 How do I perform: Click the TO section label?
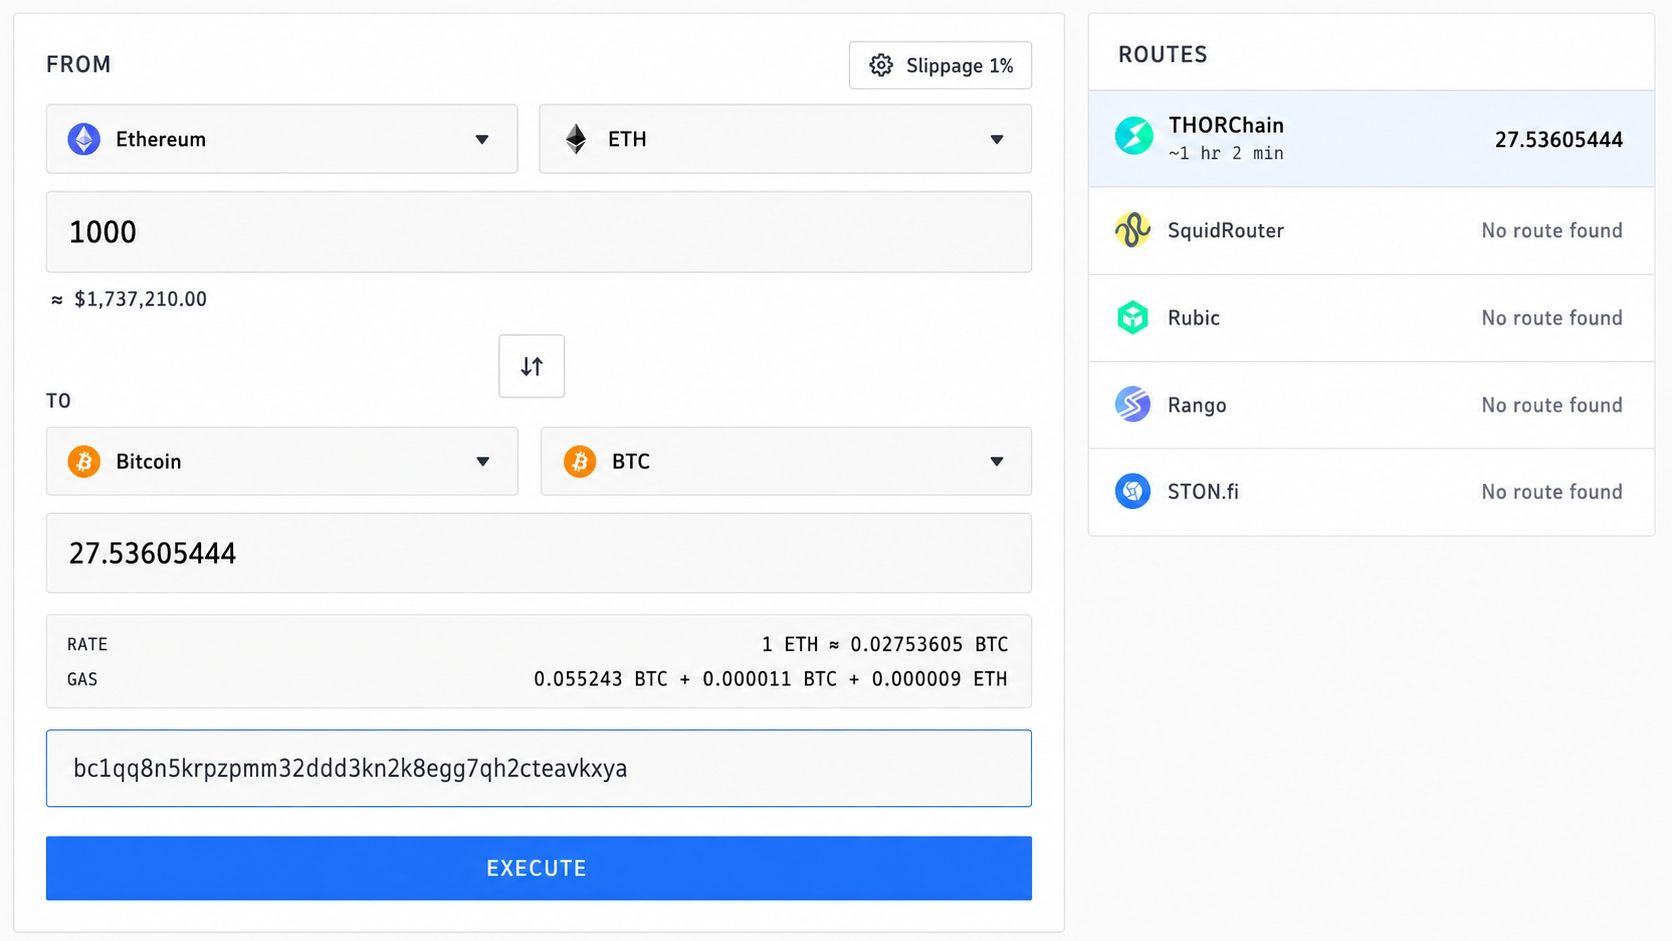[58, 401]
